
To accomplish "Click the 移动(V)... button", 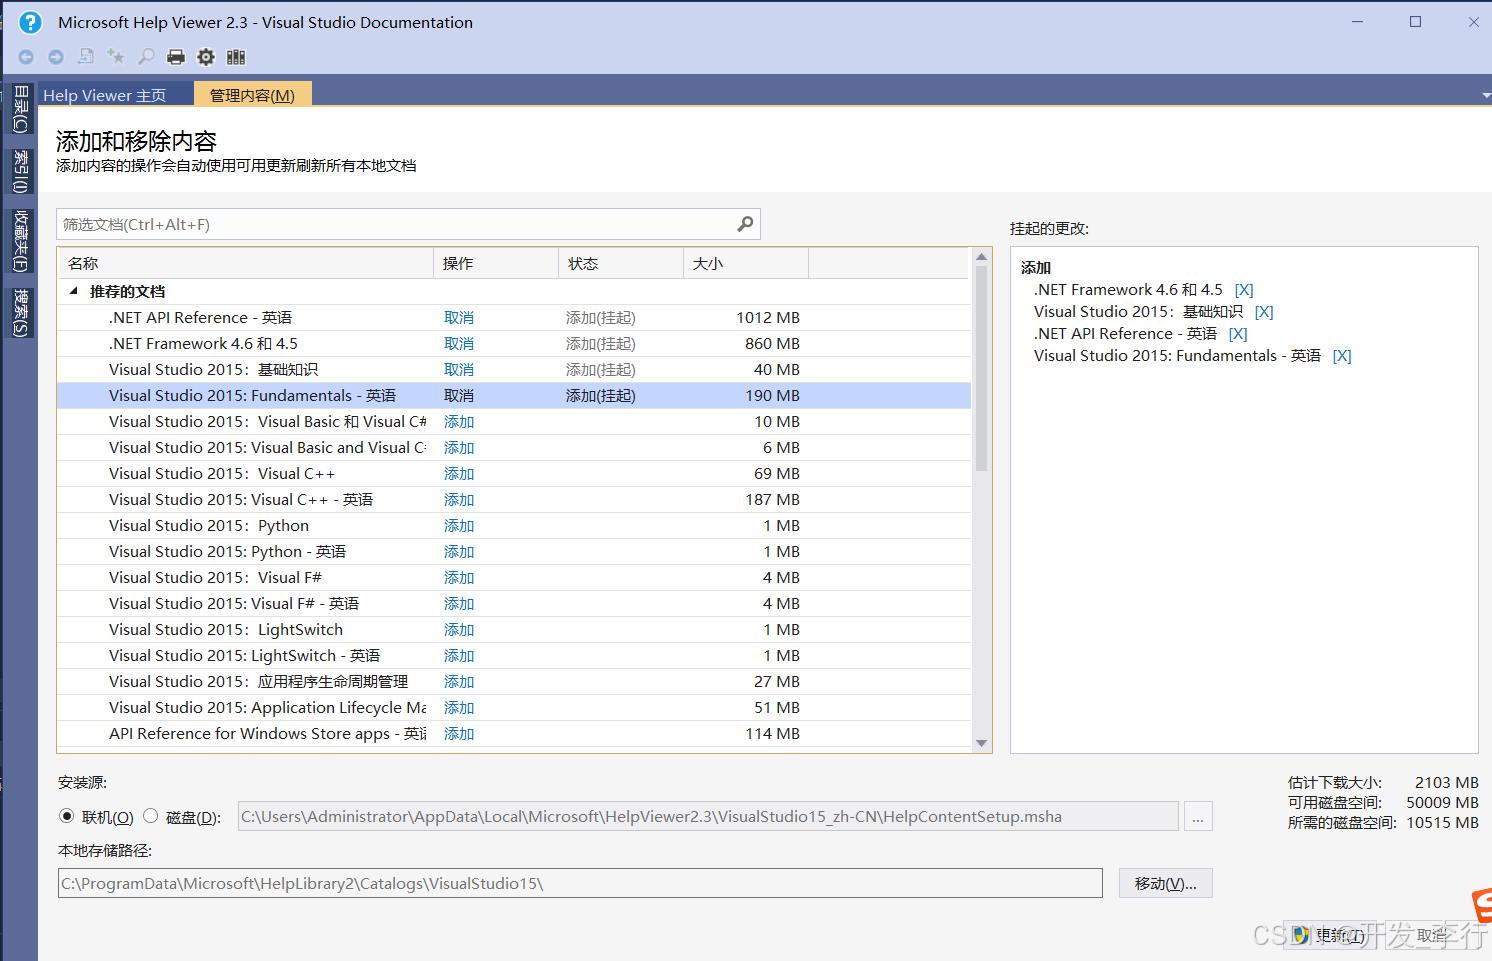I will click(x=1165, y=883).
